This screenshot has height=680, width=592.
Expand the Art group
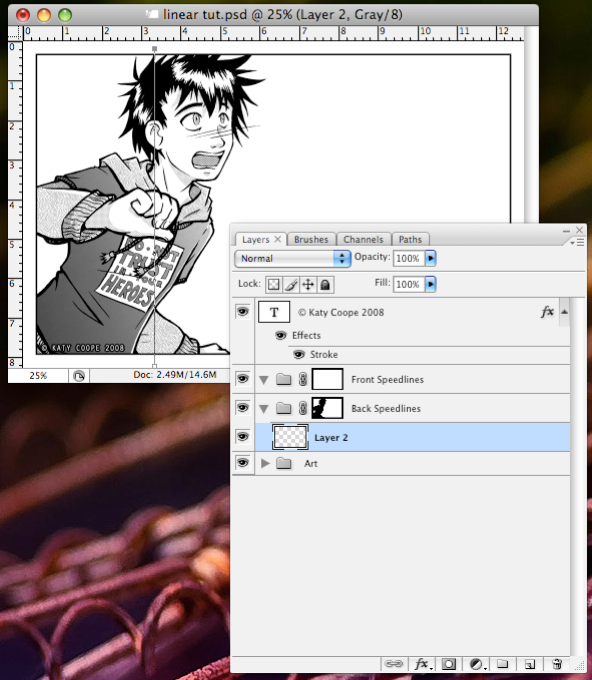[265, 463]
